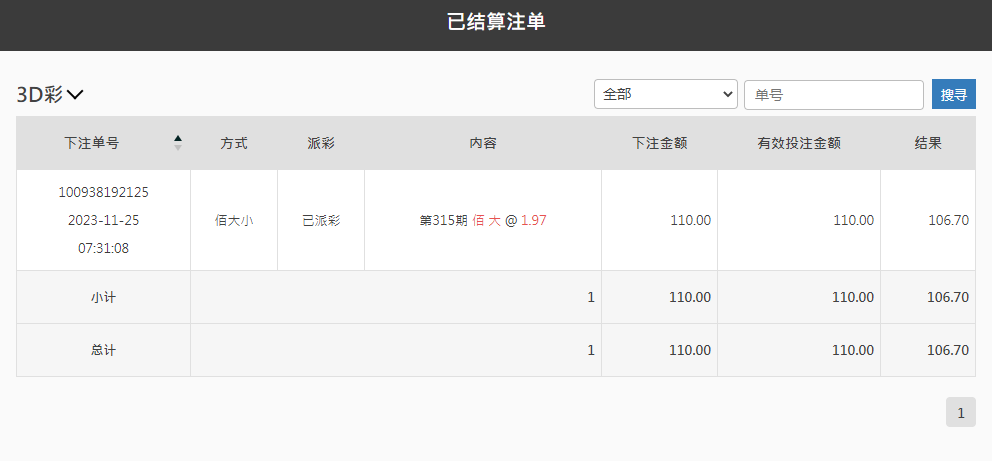
Task: Click order number 100938192125
Action: [x=104, y=192]
